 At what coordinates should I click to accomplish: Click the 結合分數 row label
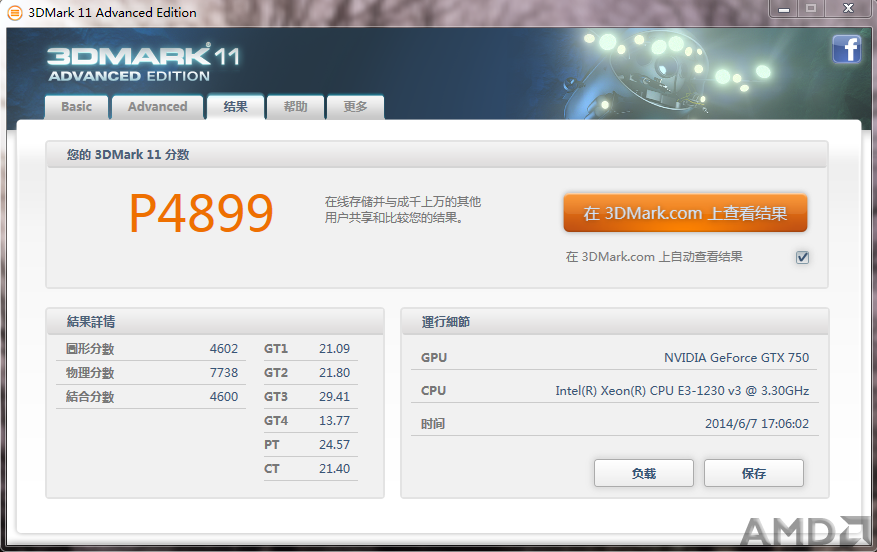pos(90,397)
